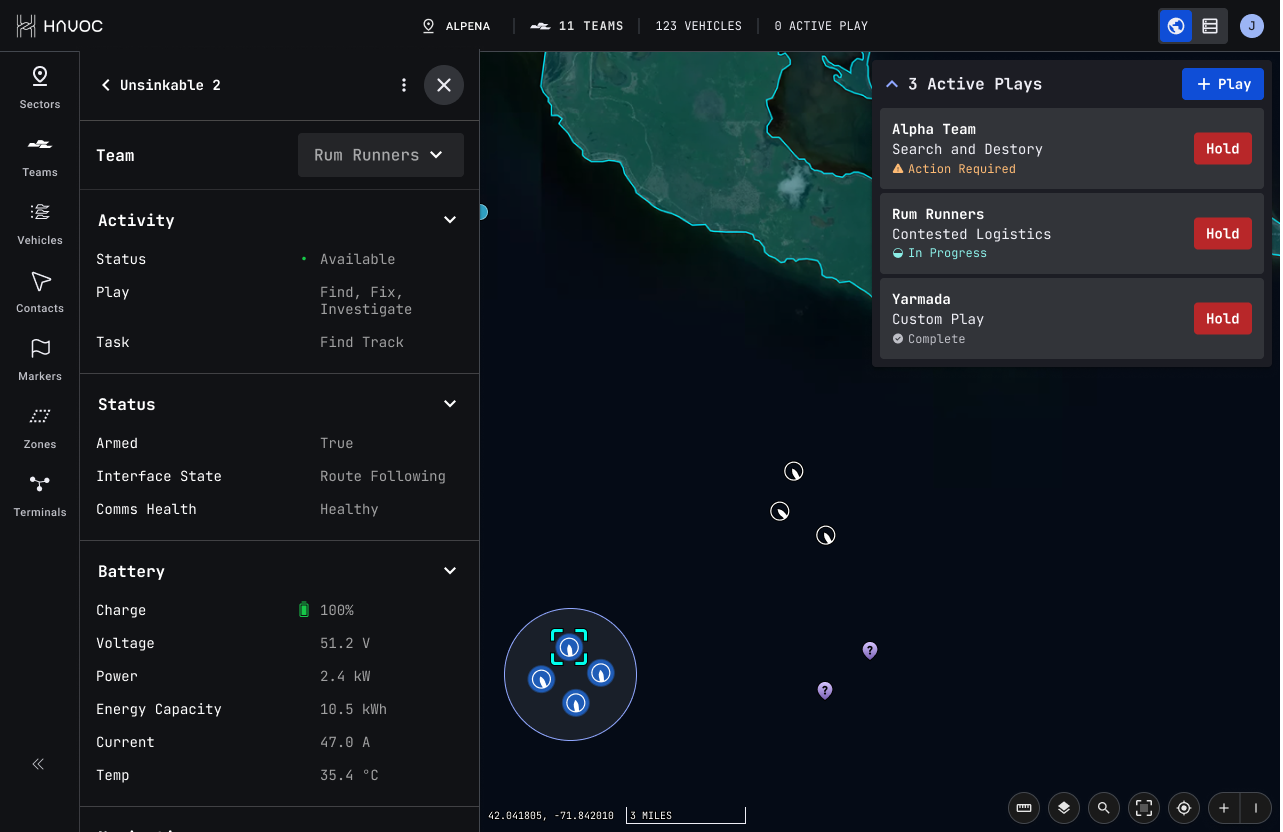Click the upper purple unknown contact marker
Viewport: 1283px width, 832px height.
point(870,651)
